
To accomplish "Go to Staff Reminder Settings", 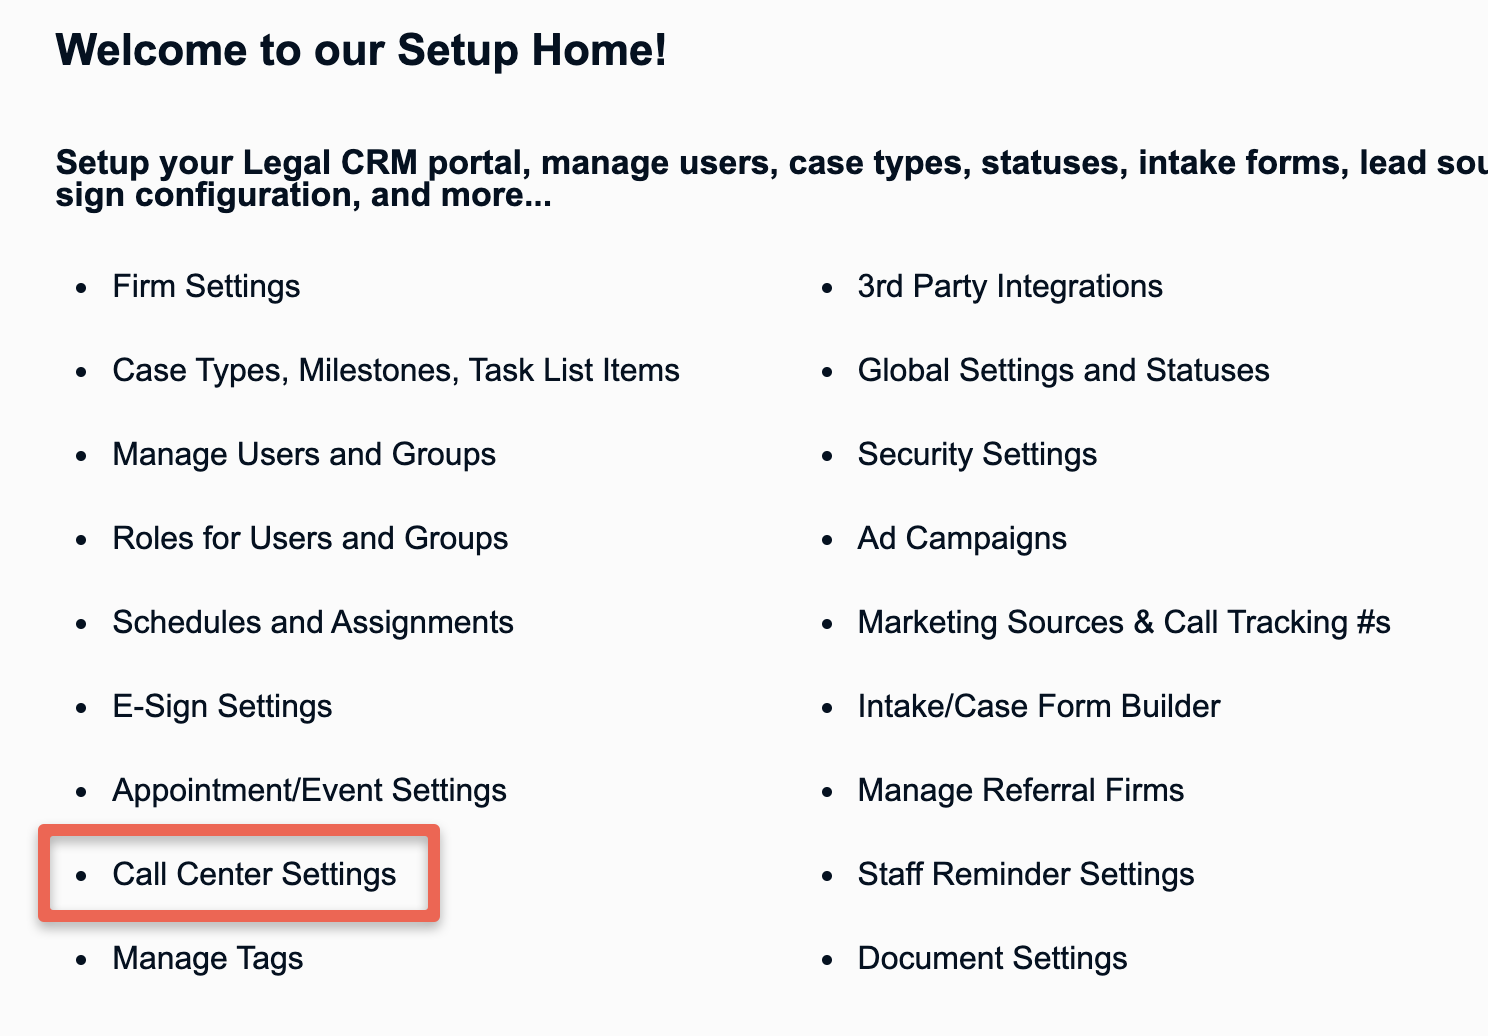I will pyautogui.click(x=1025, y=875).
